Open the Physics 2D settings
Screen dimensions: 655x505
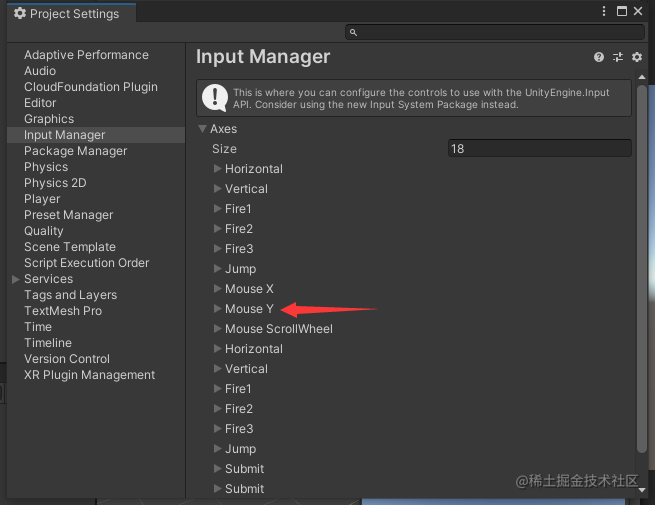tap(55, 183)
